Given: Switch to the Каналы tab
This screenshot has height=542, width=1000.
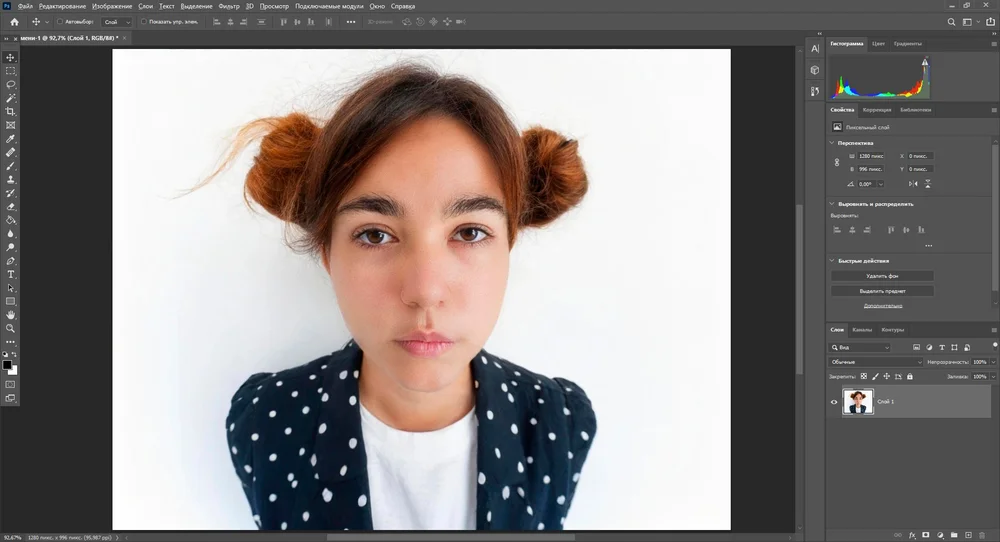Looking at the screenshot, I should tap(862, 330).
